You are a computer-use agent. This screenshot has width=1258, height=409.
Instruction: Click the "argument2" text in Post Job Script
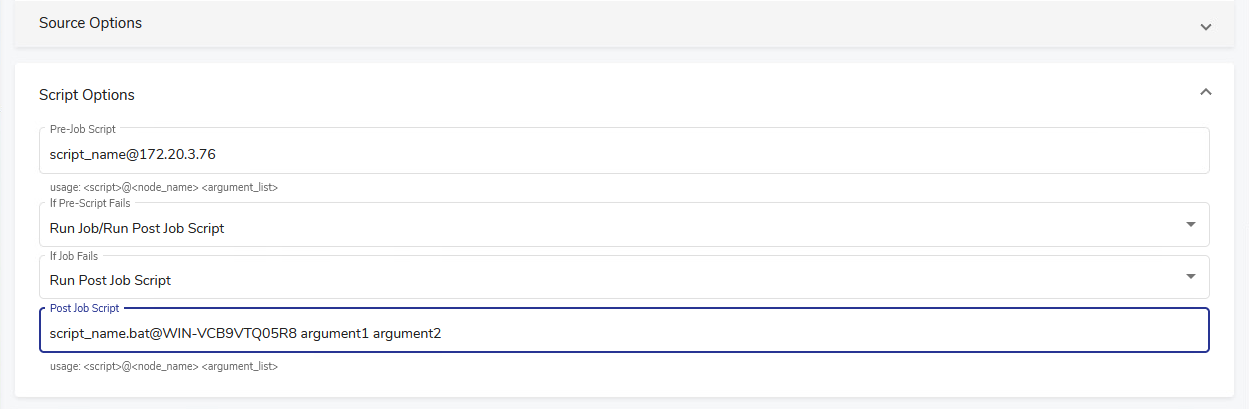point(407,333)
